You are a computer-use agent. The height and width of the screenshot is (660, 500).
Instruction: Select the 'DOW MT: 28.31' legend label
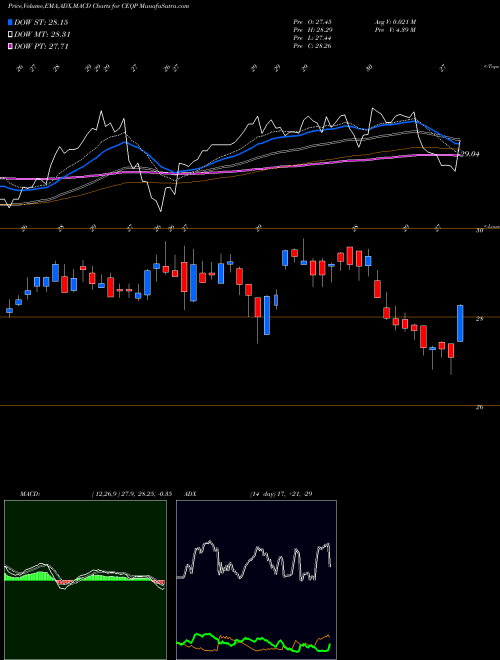(42, 35)
